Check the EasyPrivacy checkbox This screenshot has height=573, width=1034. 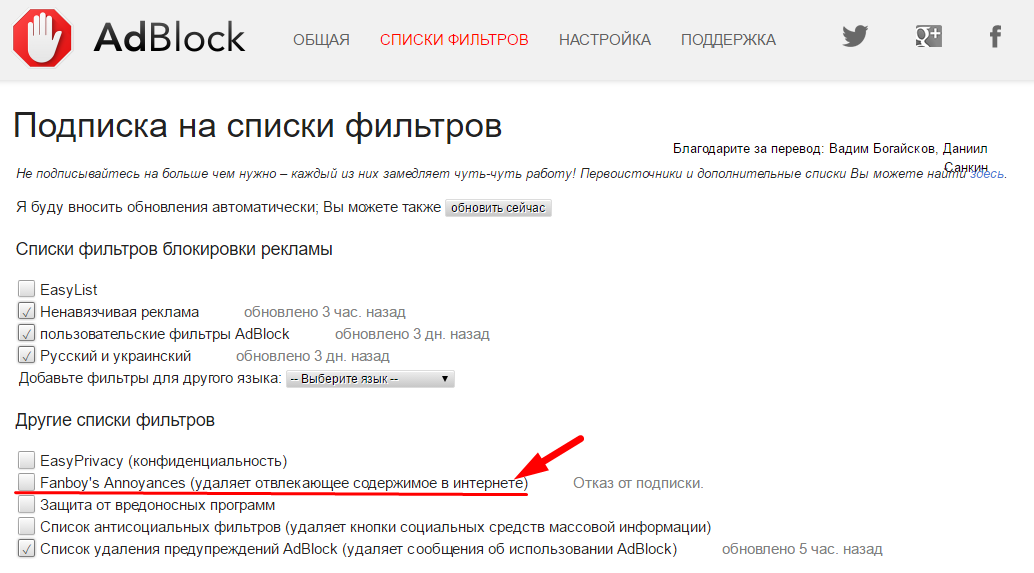[26, 460]
